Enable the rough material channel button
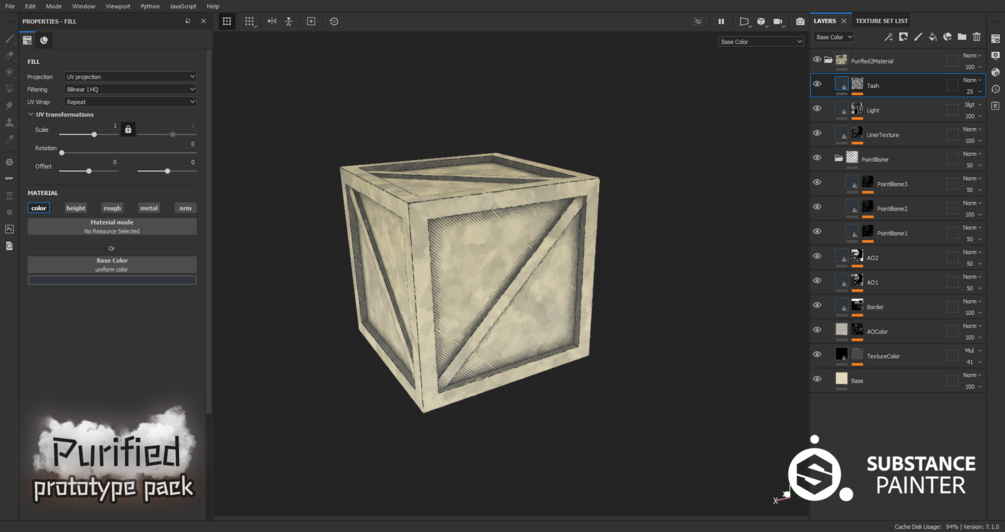 (x=112, y=208)
